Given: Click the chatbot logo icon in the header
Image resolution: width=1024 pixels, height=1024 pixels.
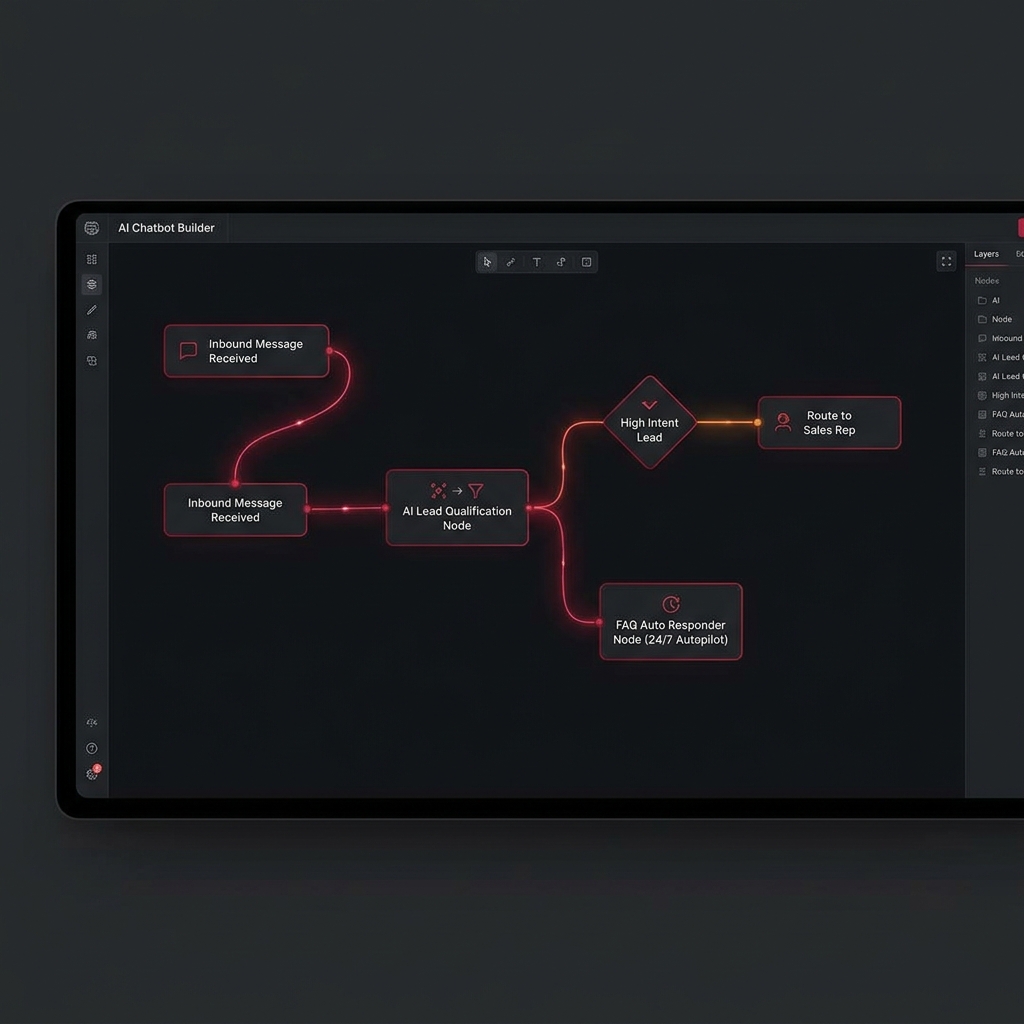Looking at the screenshot, I should (91, 228).
